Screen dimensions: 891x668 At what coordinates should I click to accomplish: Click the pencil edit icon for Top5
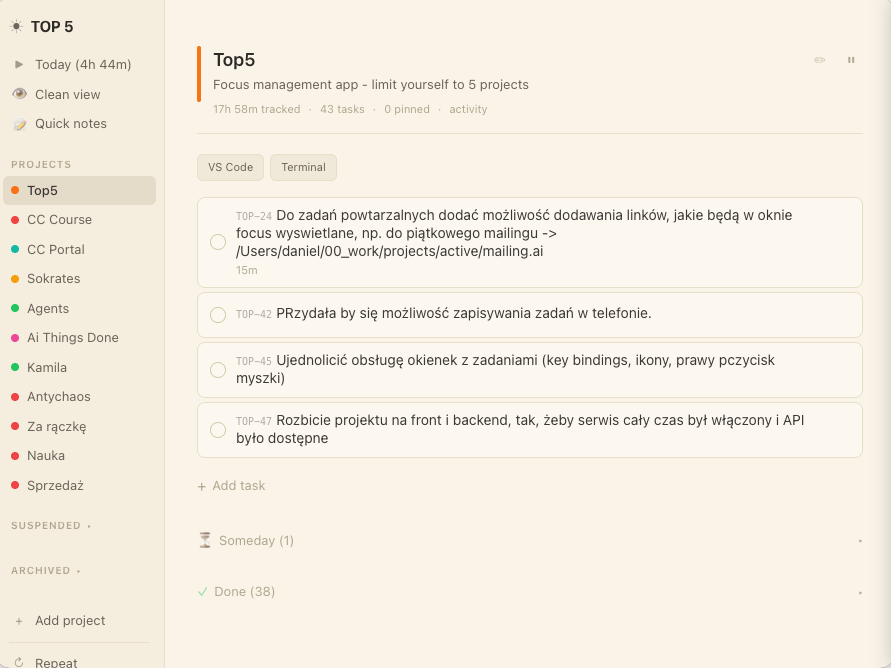(x=820, y=60)
